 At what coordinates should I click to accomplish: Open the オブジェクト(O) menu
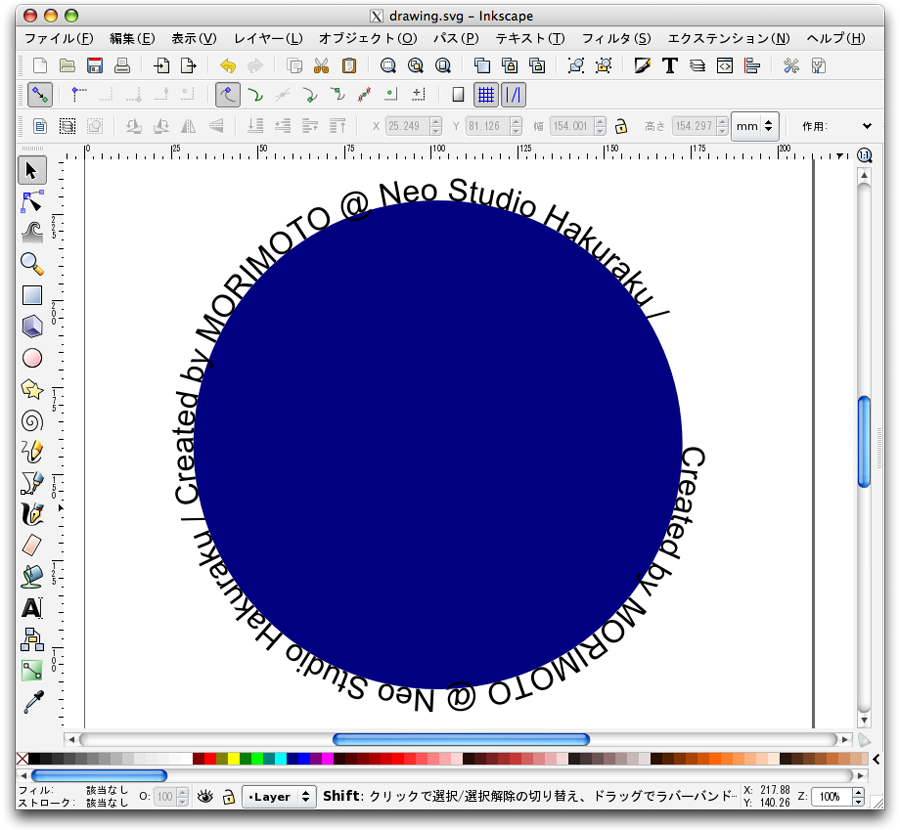pyautogui.click(x=368, y=38)
